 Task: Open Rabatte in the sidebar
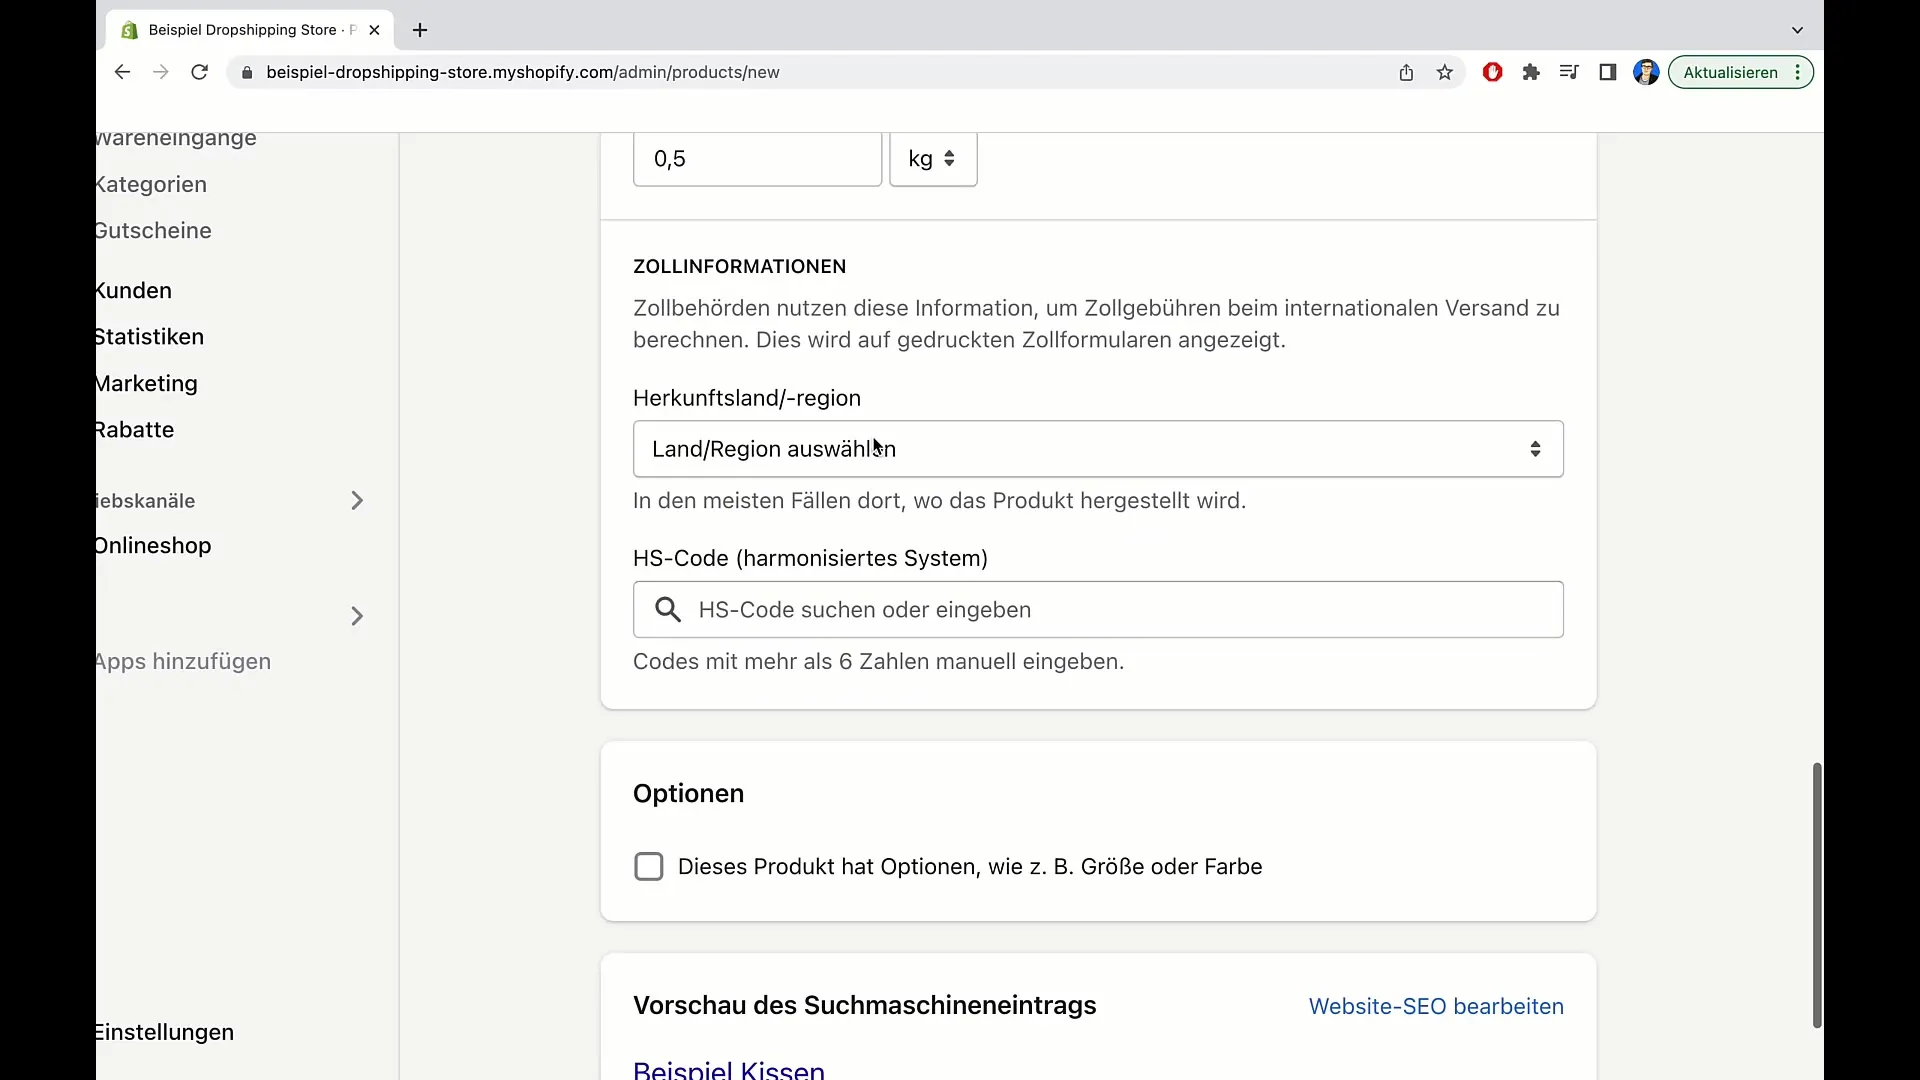pos(135,429)
